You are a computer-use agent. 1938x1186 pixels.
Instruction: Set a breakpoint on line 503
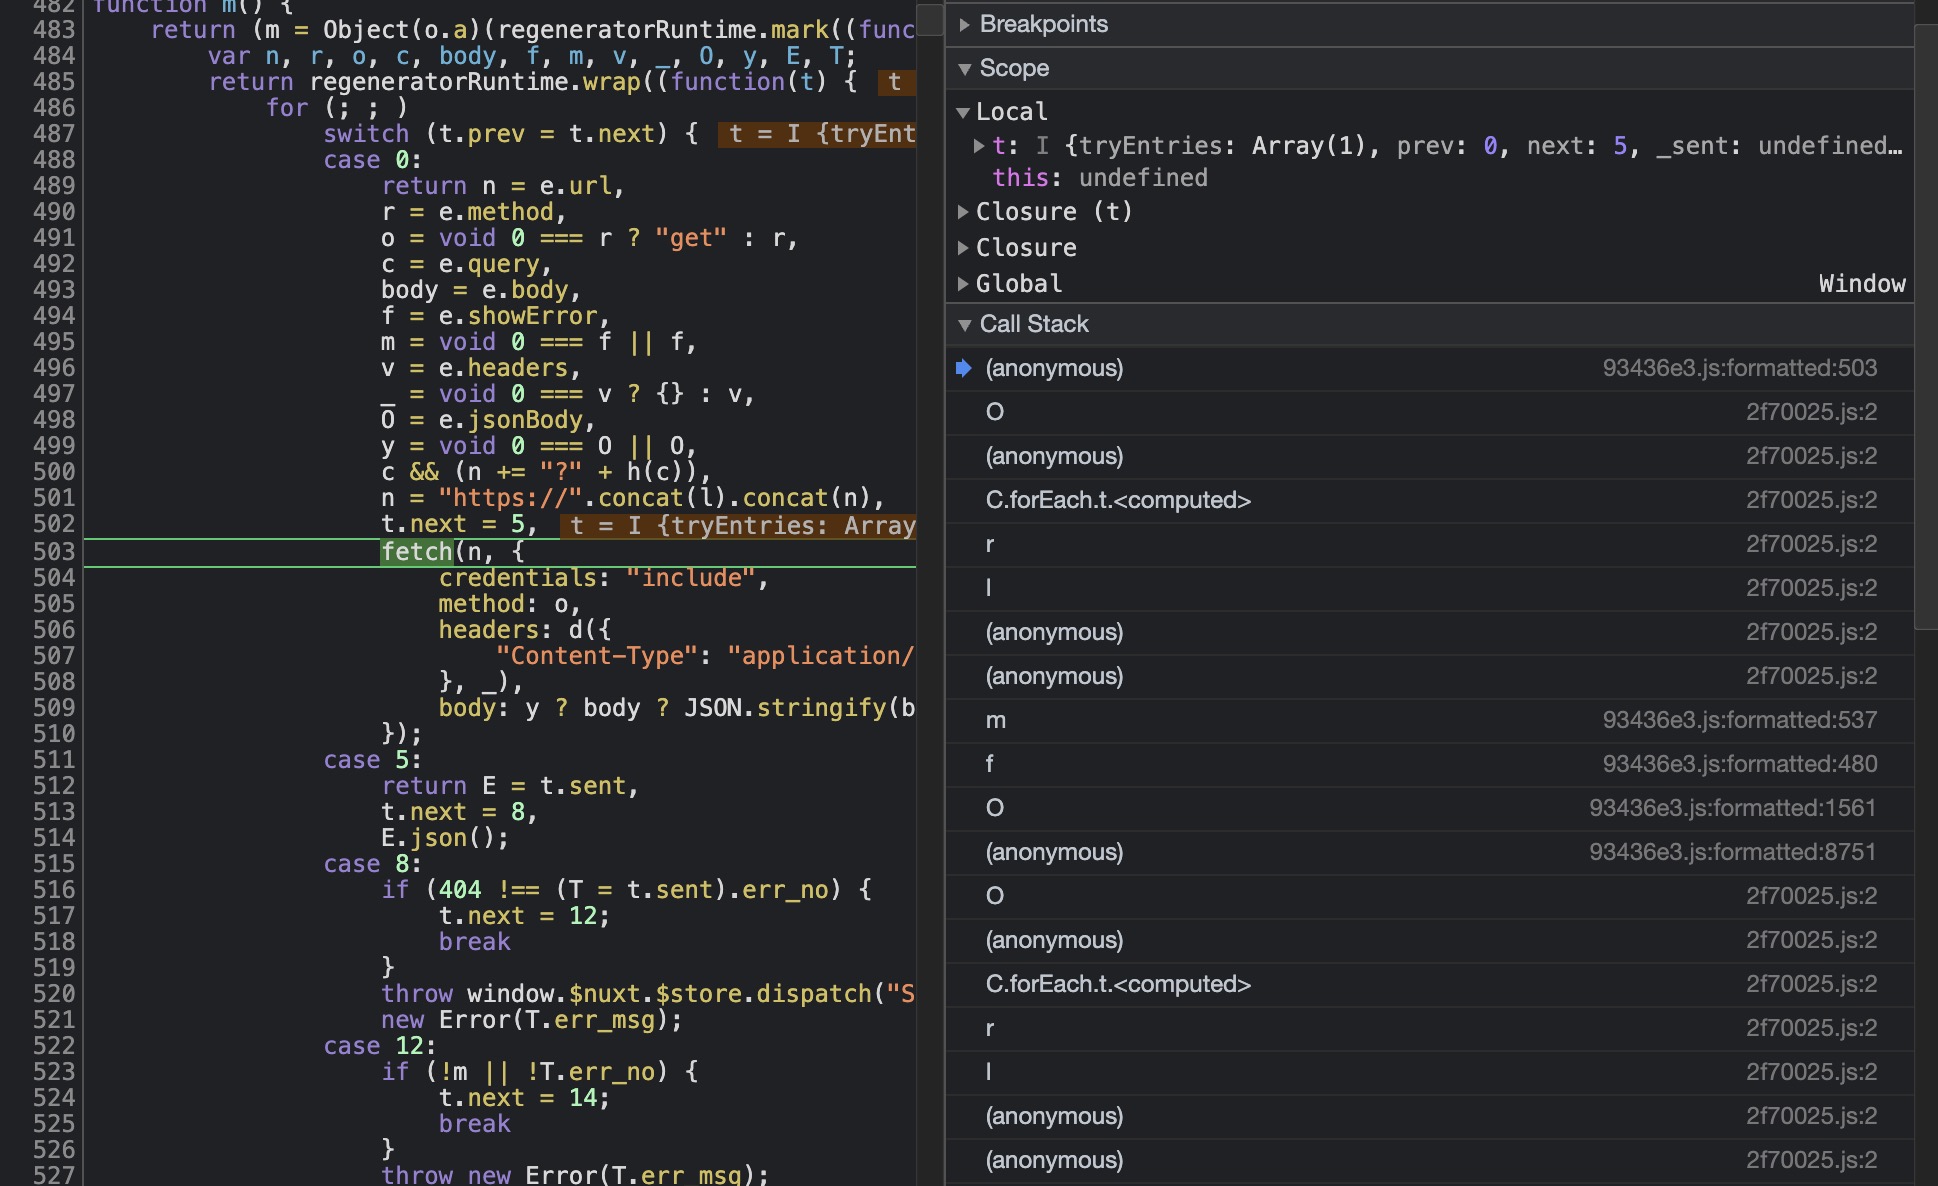[x=54, y=552]
